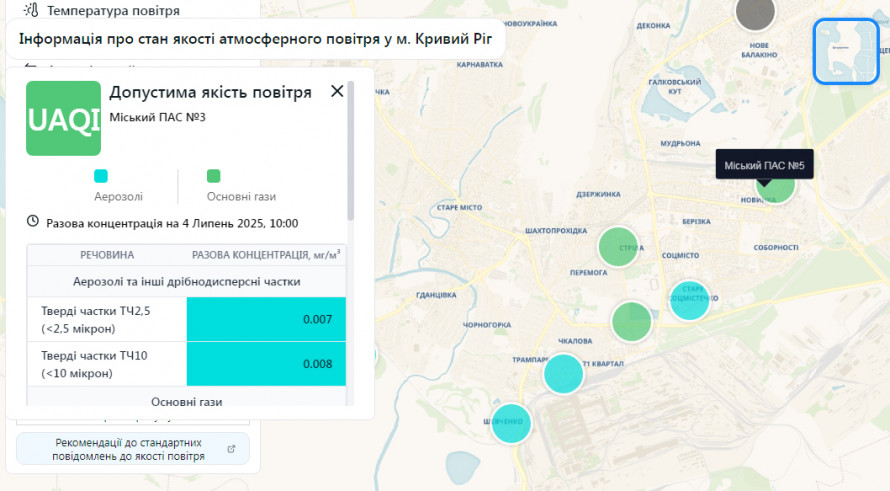
Task: Close the air quality info popup
Action: [337, 91]
